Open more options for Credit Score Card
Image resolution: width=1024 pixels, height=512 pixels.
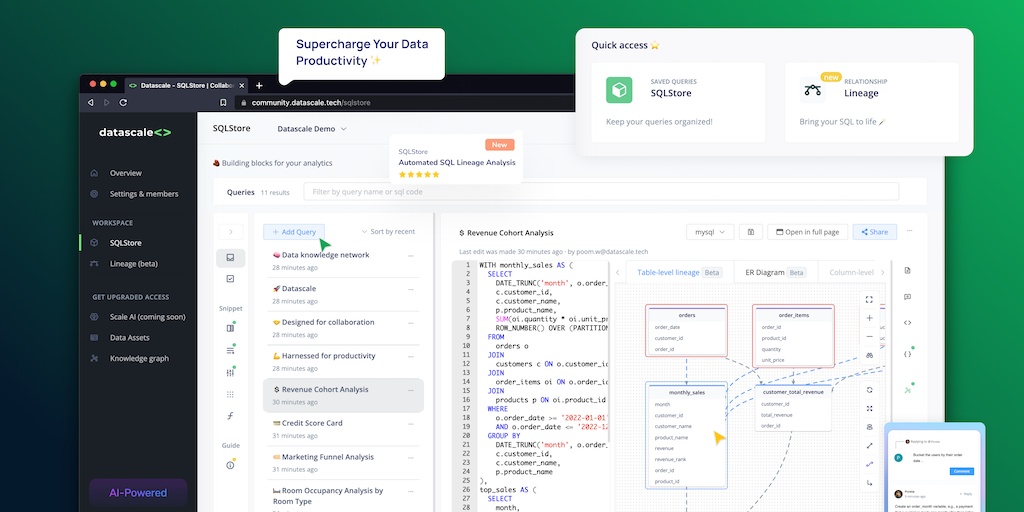click(x=411, y=423)
